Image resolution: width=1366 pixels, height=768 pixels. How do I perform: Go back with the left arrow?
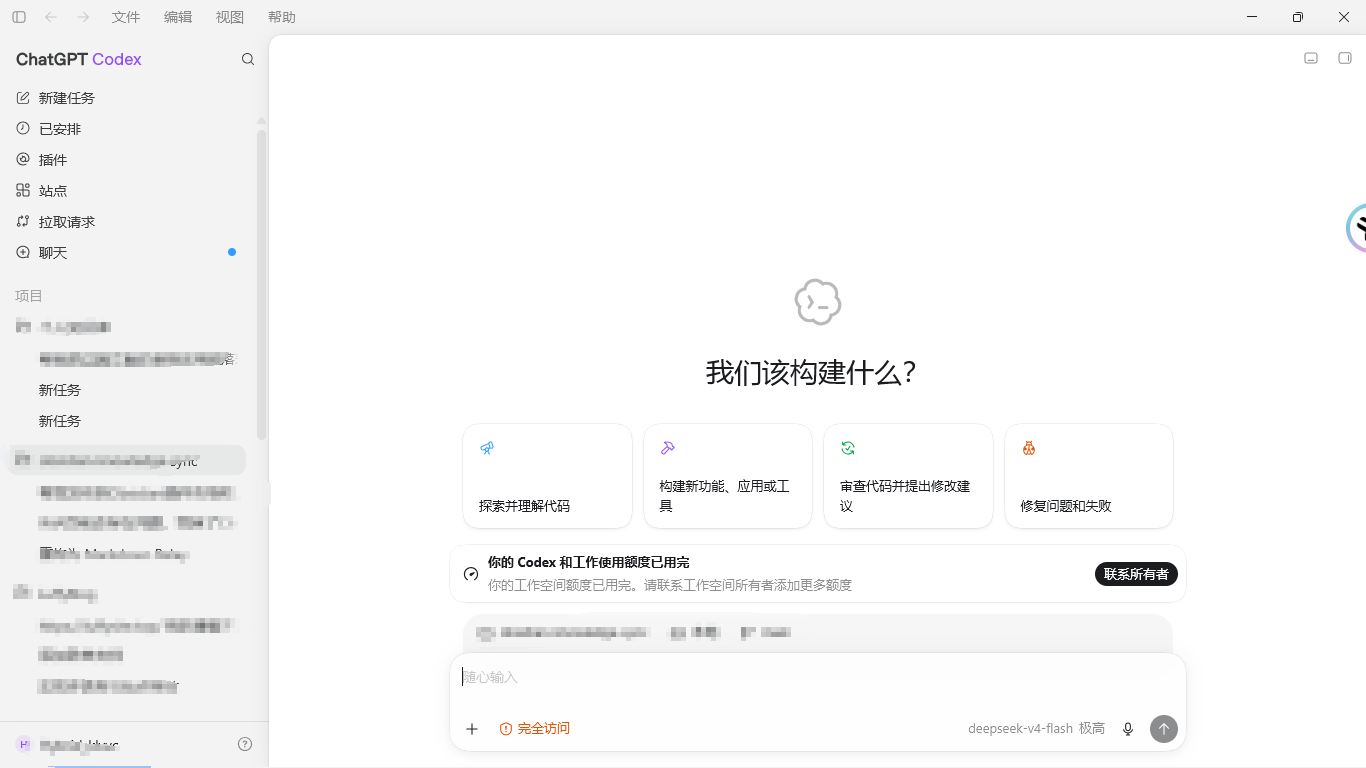[x=51, y=17]
